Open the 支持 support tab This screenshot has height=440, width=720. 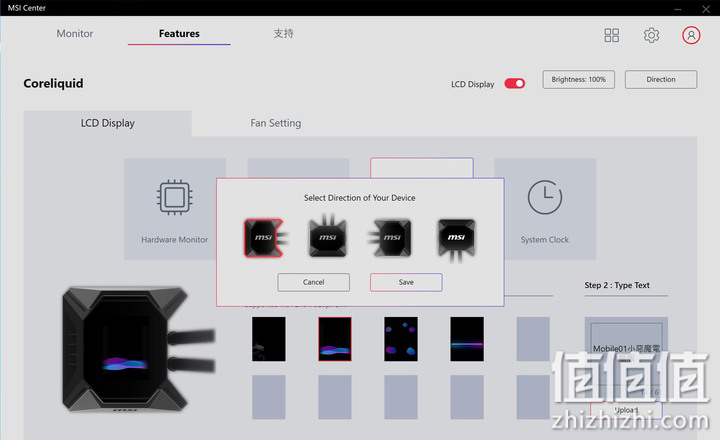tap(283, 34)
